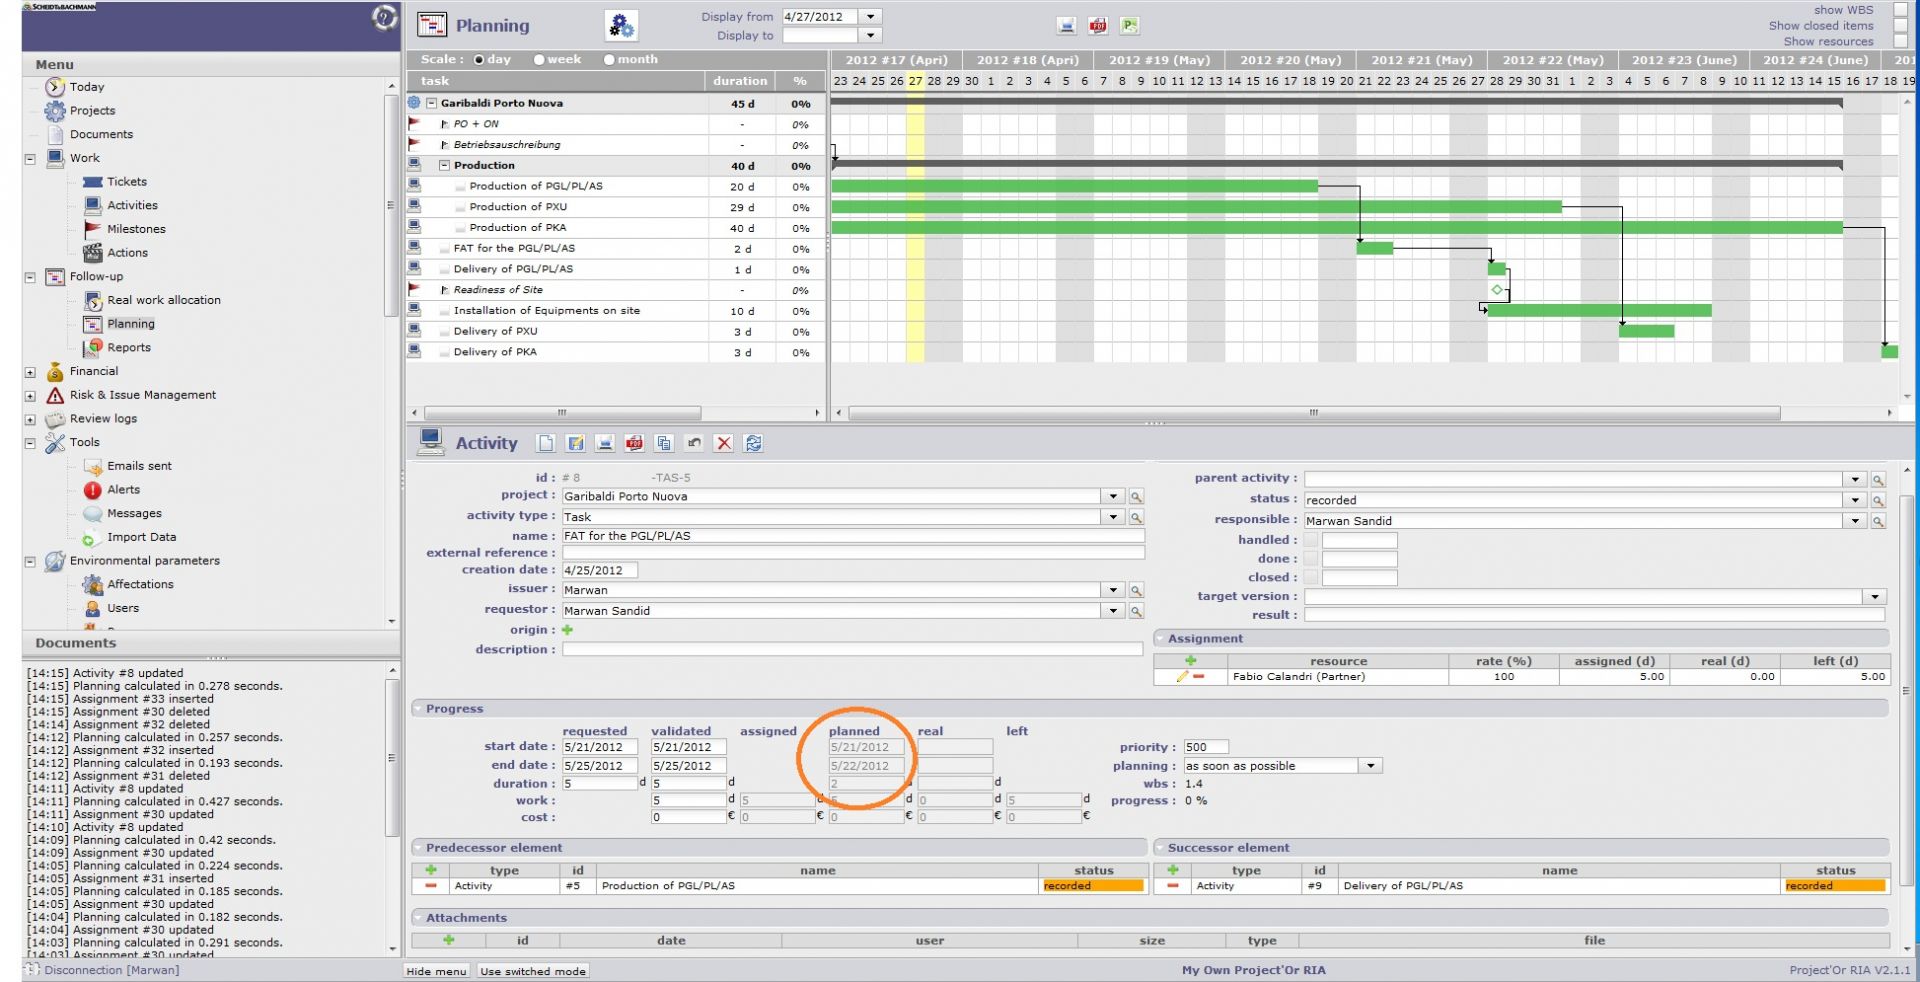Open Real work allocation in menu
Image resolution: width=1920 pixels, height=982 pixels.
(x=163, y=300)
